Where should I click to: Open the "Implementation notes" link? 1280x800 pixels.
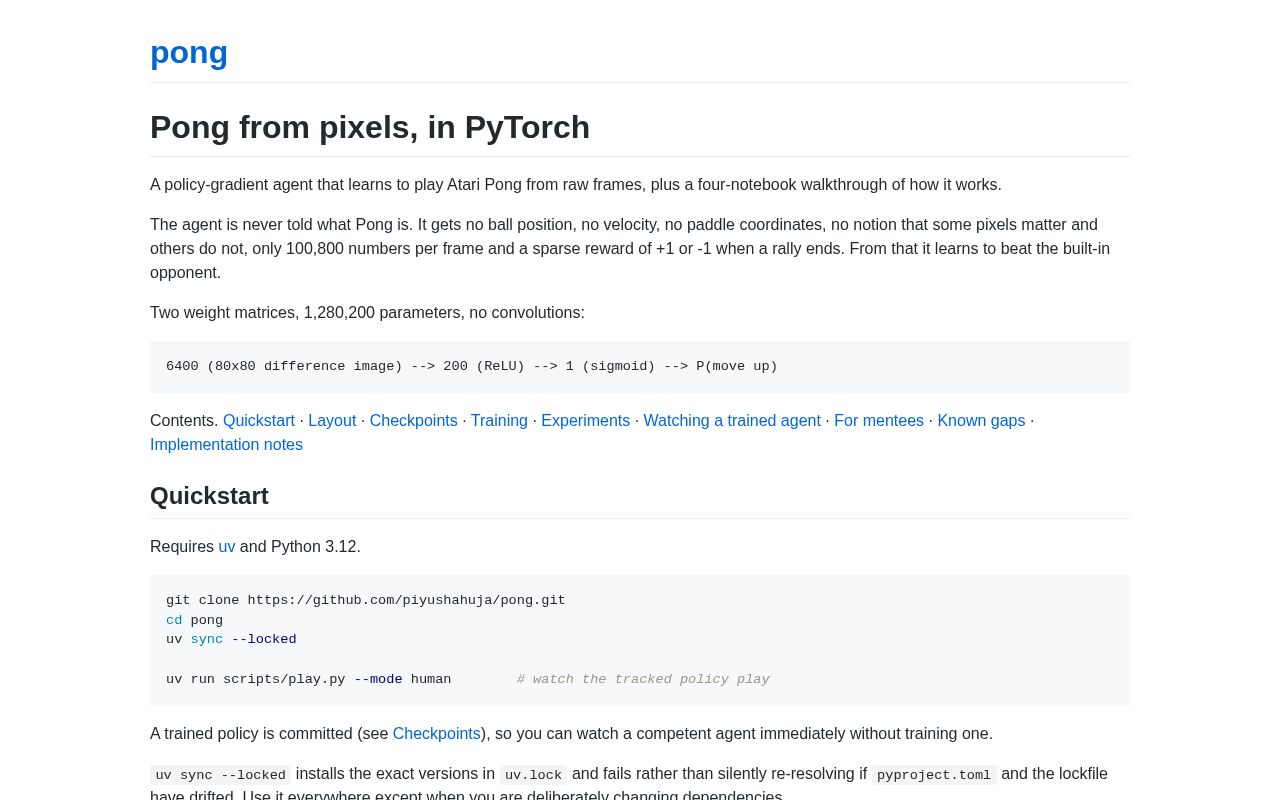click(x=226, y=445)
